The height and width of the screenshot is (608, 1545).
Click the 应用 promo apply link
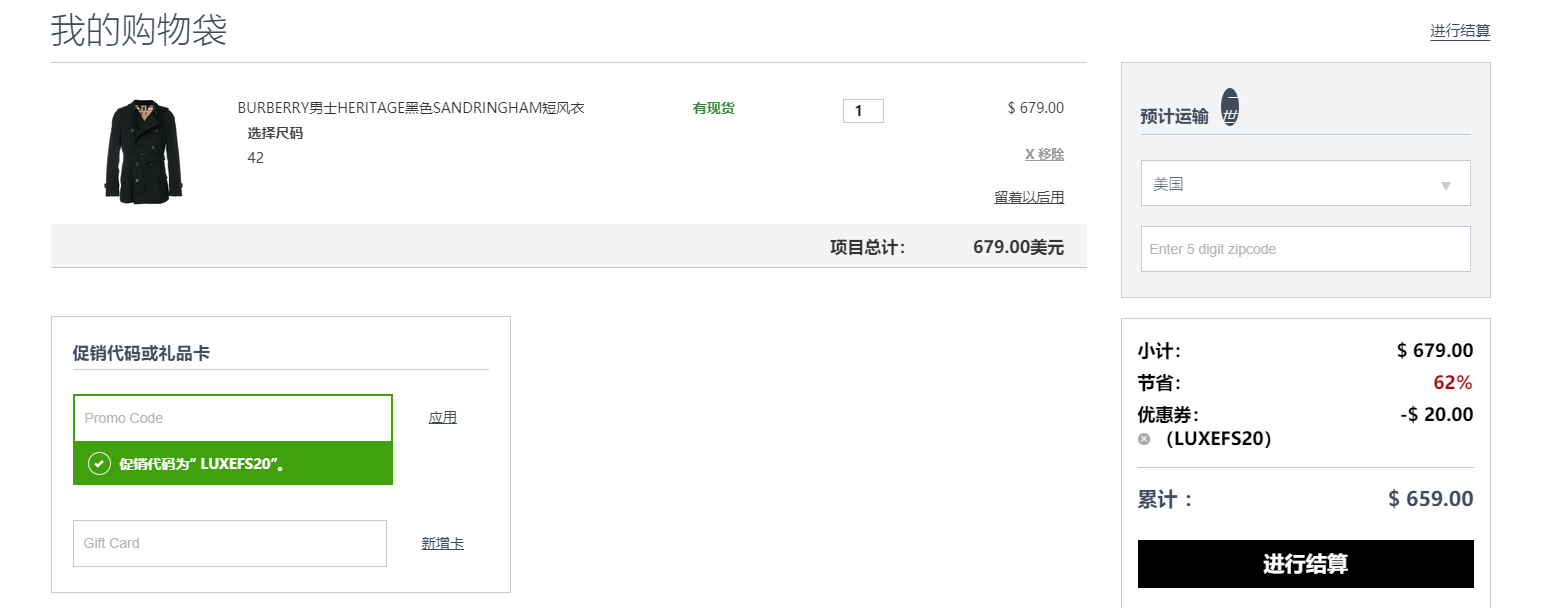(442, 418)
